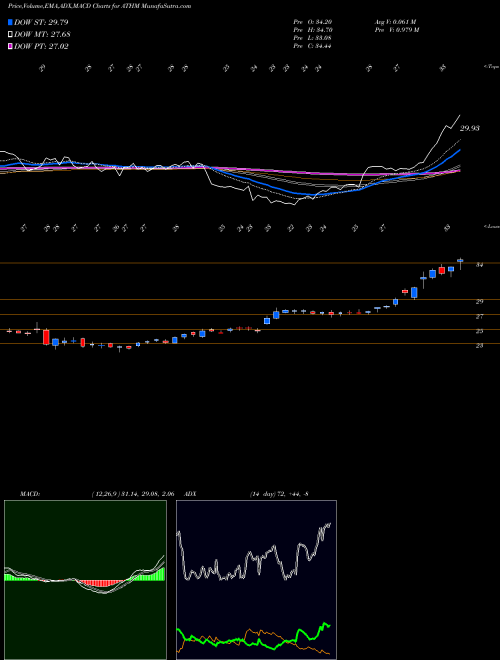
Task: Select the 'DOW MT: 27.68' legend text
Action: tap(42, 35)
